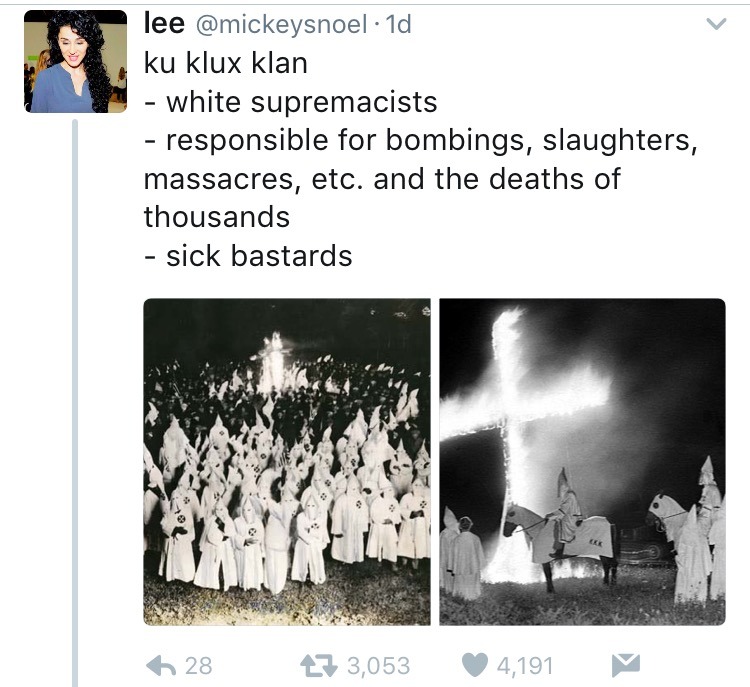This screenshot has height=687, width=750.
Task: Expand the tweet options chevron
Action: [716, 23]
